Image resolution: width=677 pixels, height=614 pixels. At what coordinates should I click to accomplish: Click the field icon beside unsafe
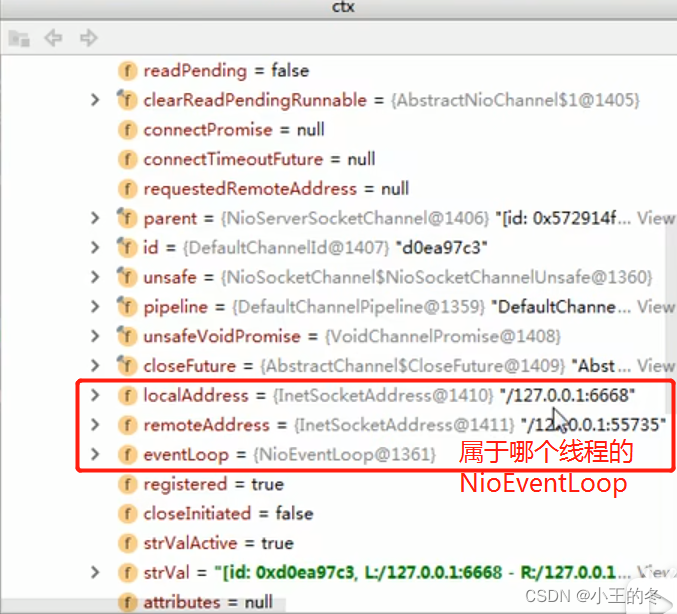tap(127, 277)
